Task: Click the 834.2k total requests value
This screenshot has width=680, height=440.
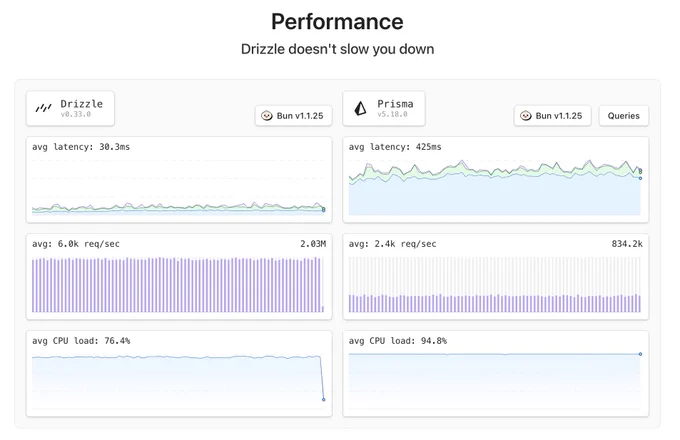Action: [x=627, y=244]
